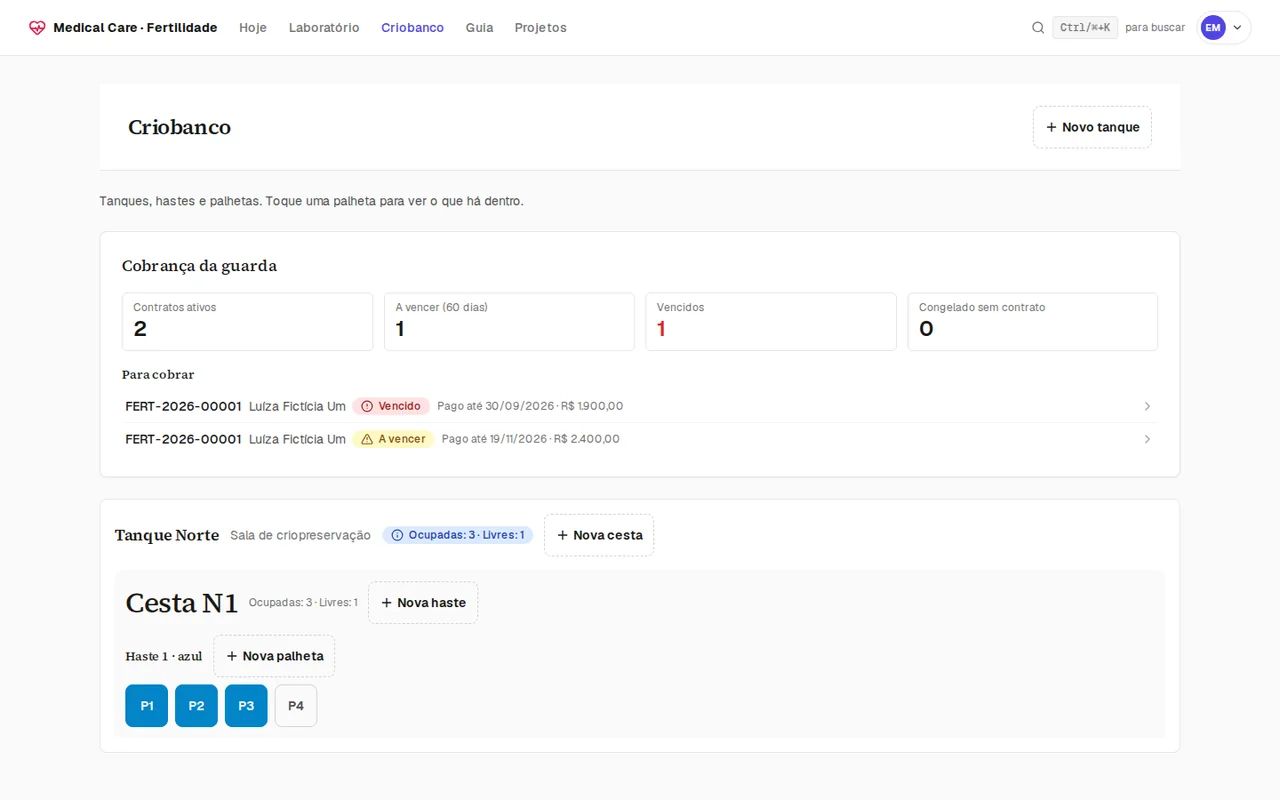Click the A vencer (60 dias) card
The image size is (1280, 800).
[509, 322]
